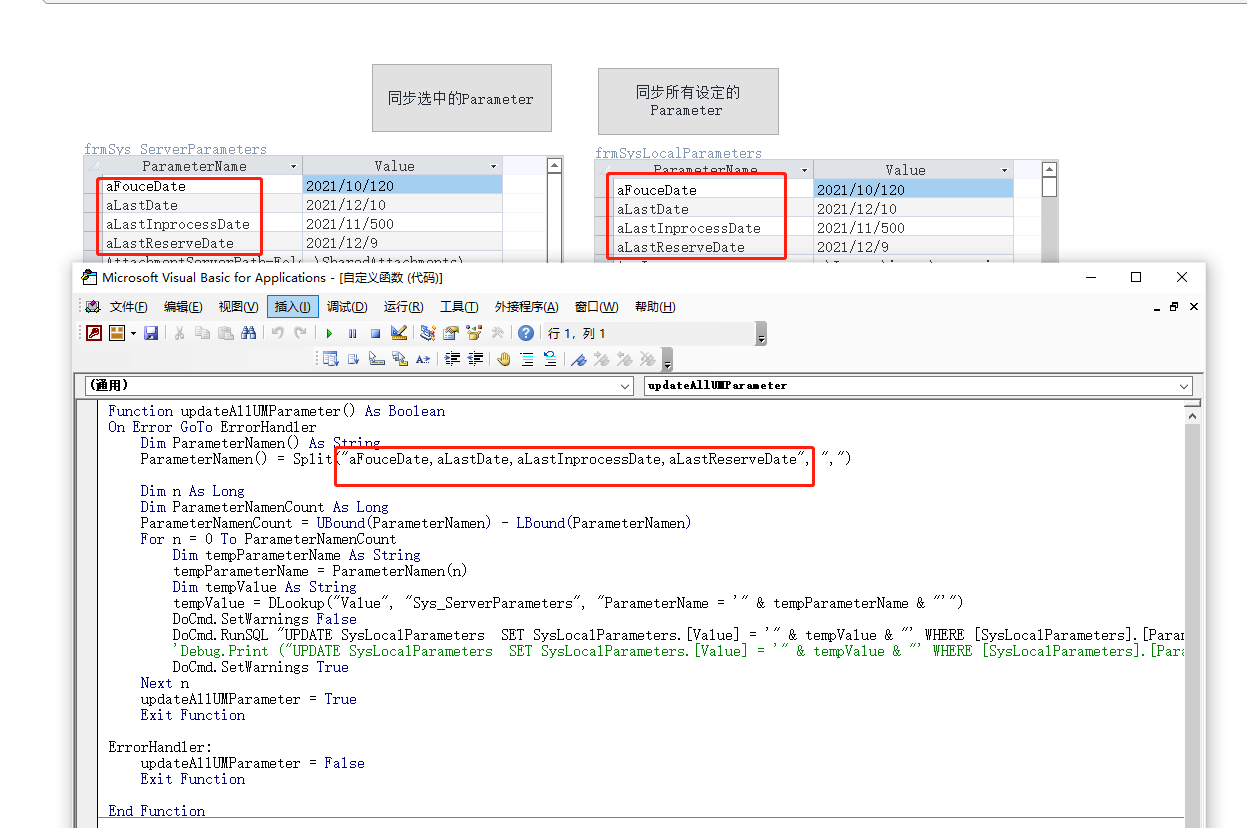
Task: Open the 外接程序(A) menu
Action: coord(527,307)
